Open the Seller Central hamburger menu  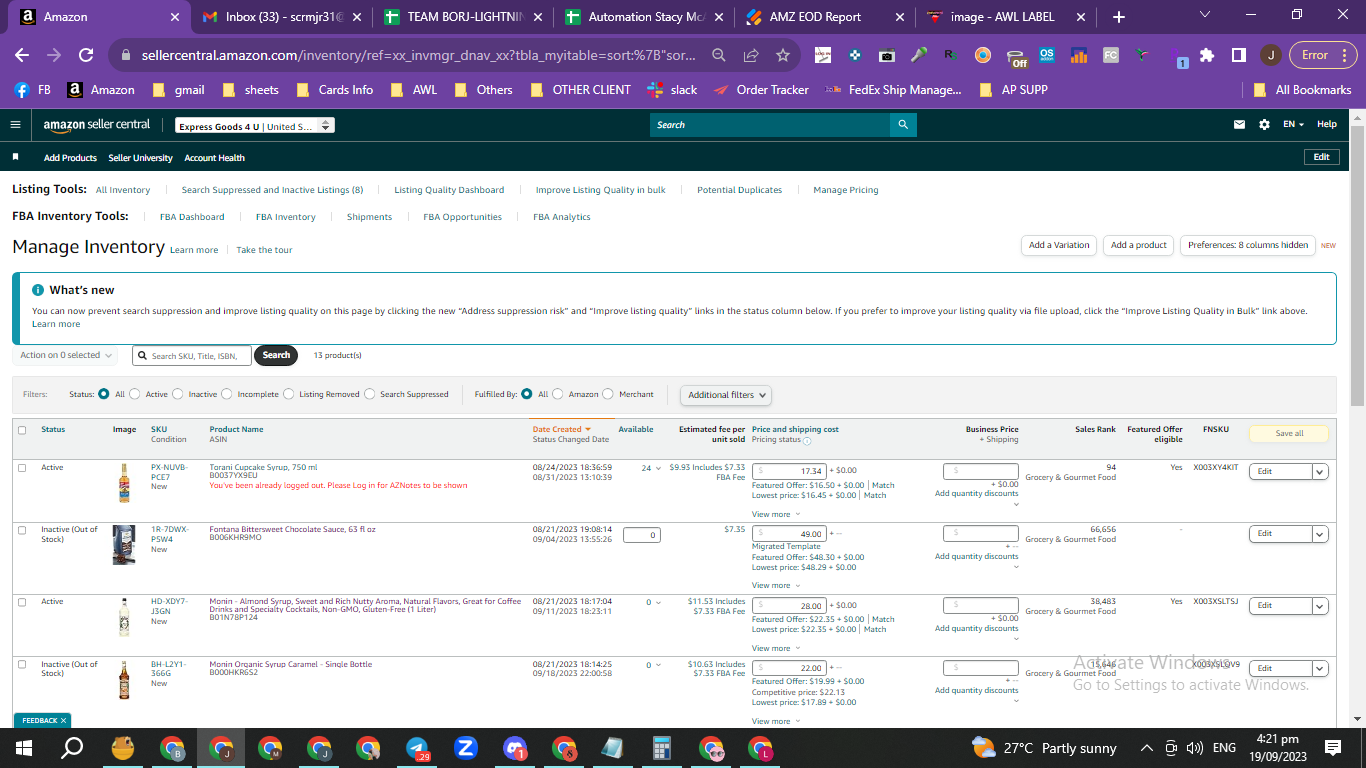[15, 125]
